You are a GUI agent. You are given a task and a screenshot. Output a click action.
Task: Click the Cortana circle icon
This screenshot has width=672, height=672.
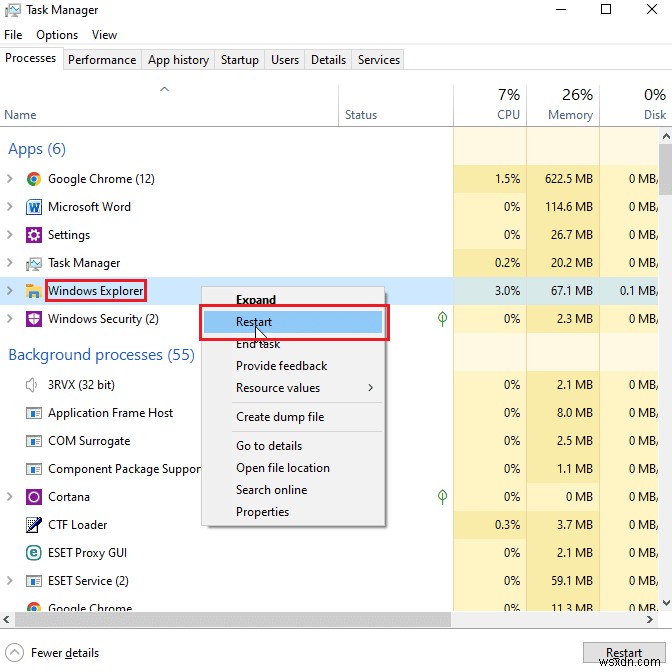(33, 497)
